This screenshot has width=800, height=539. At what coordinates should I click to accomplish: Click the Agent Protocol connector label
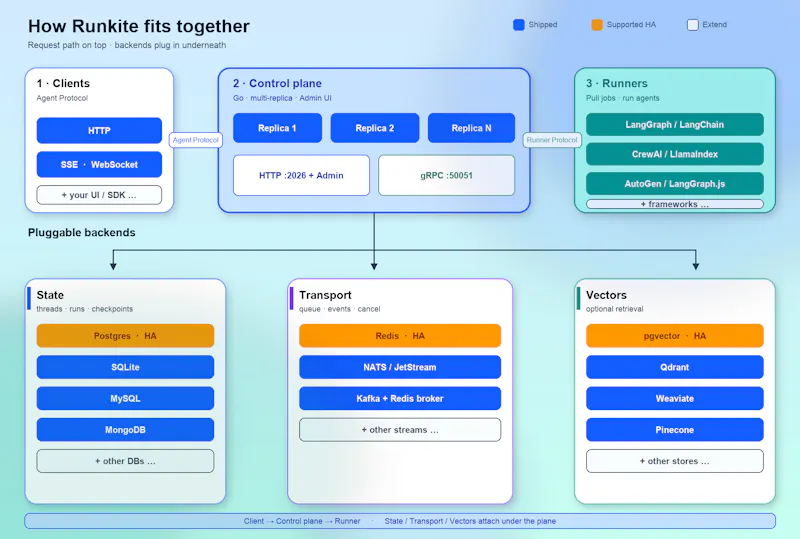pyautogui.click(x=195, y=140)
